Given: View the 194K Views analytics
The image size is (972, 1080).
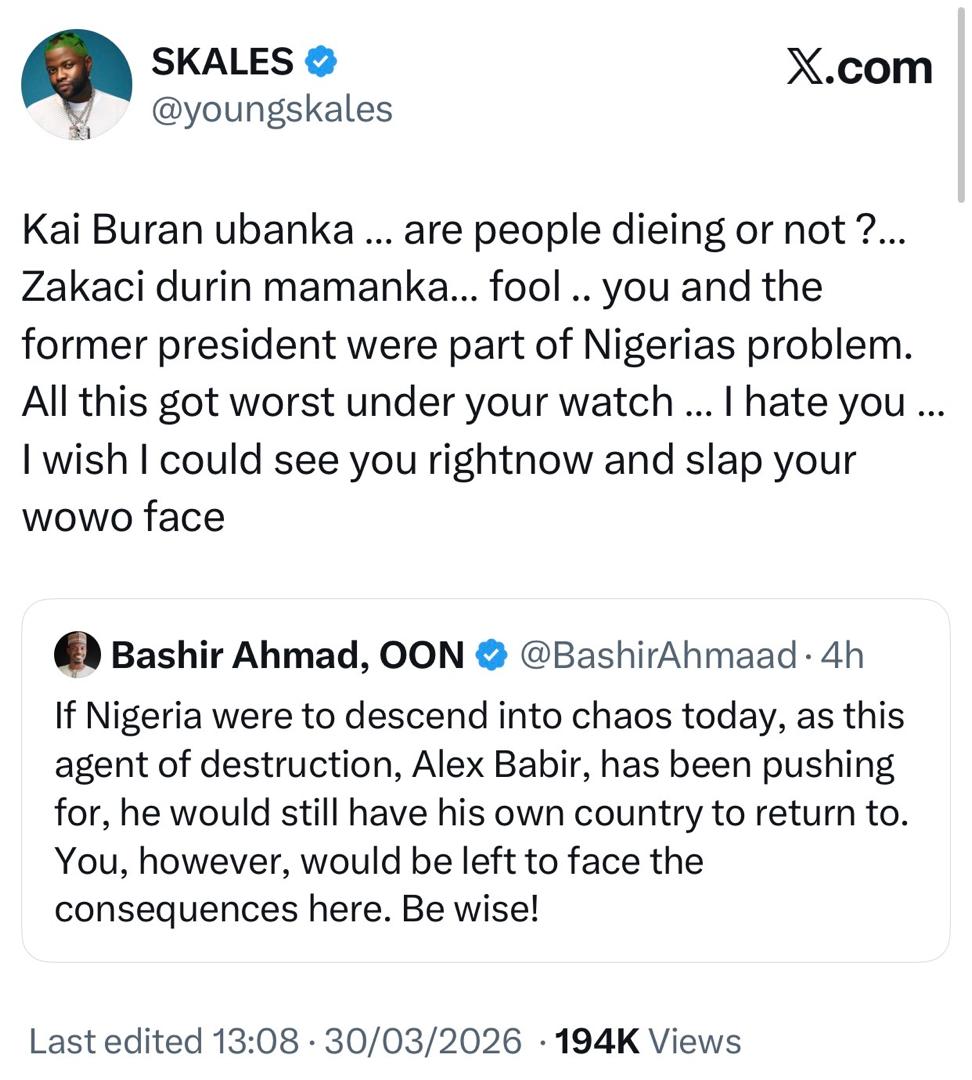Looking at the screenshot, I should pyautogui.click(x=649, y=1041).
